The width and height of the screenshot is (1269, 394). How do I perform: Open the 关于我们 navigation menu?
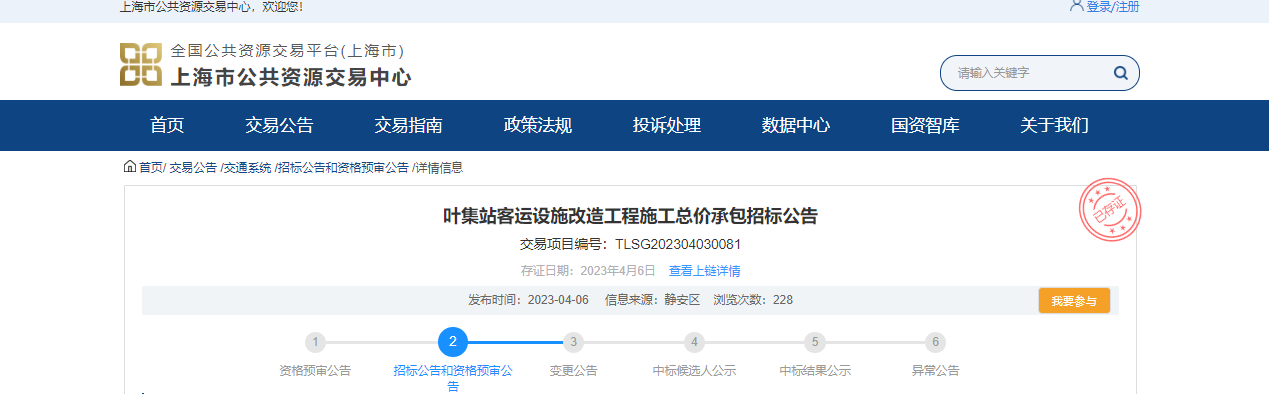pos(1054,126)
